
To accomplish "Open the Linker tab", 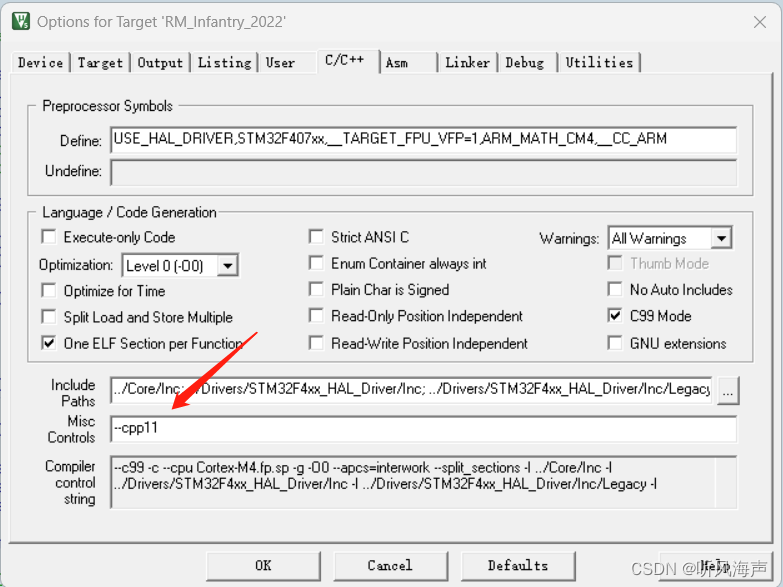I will tap(467, 62).
